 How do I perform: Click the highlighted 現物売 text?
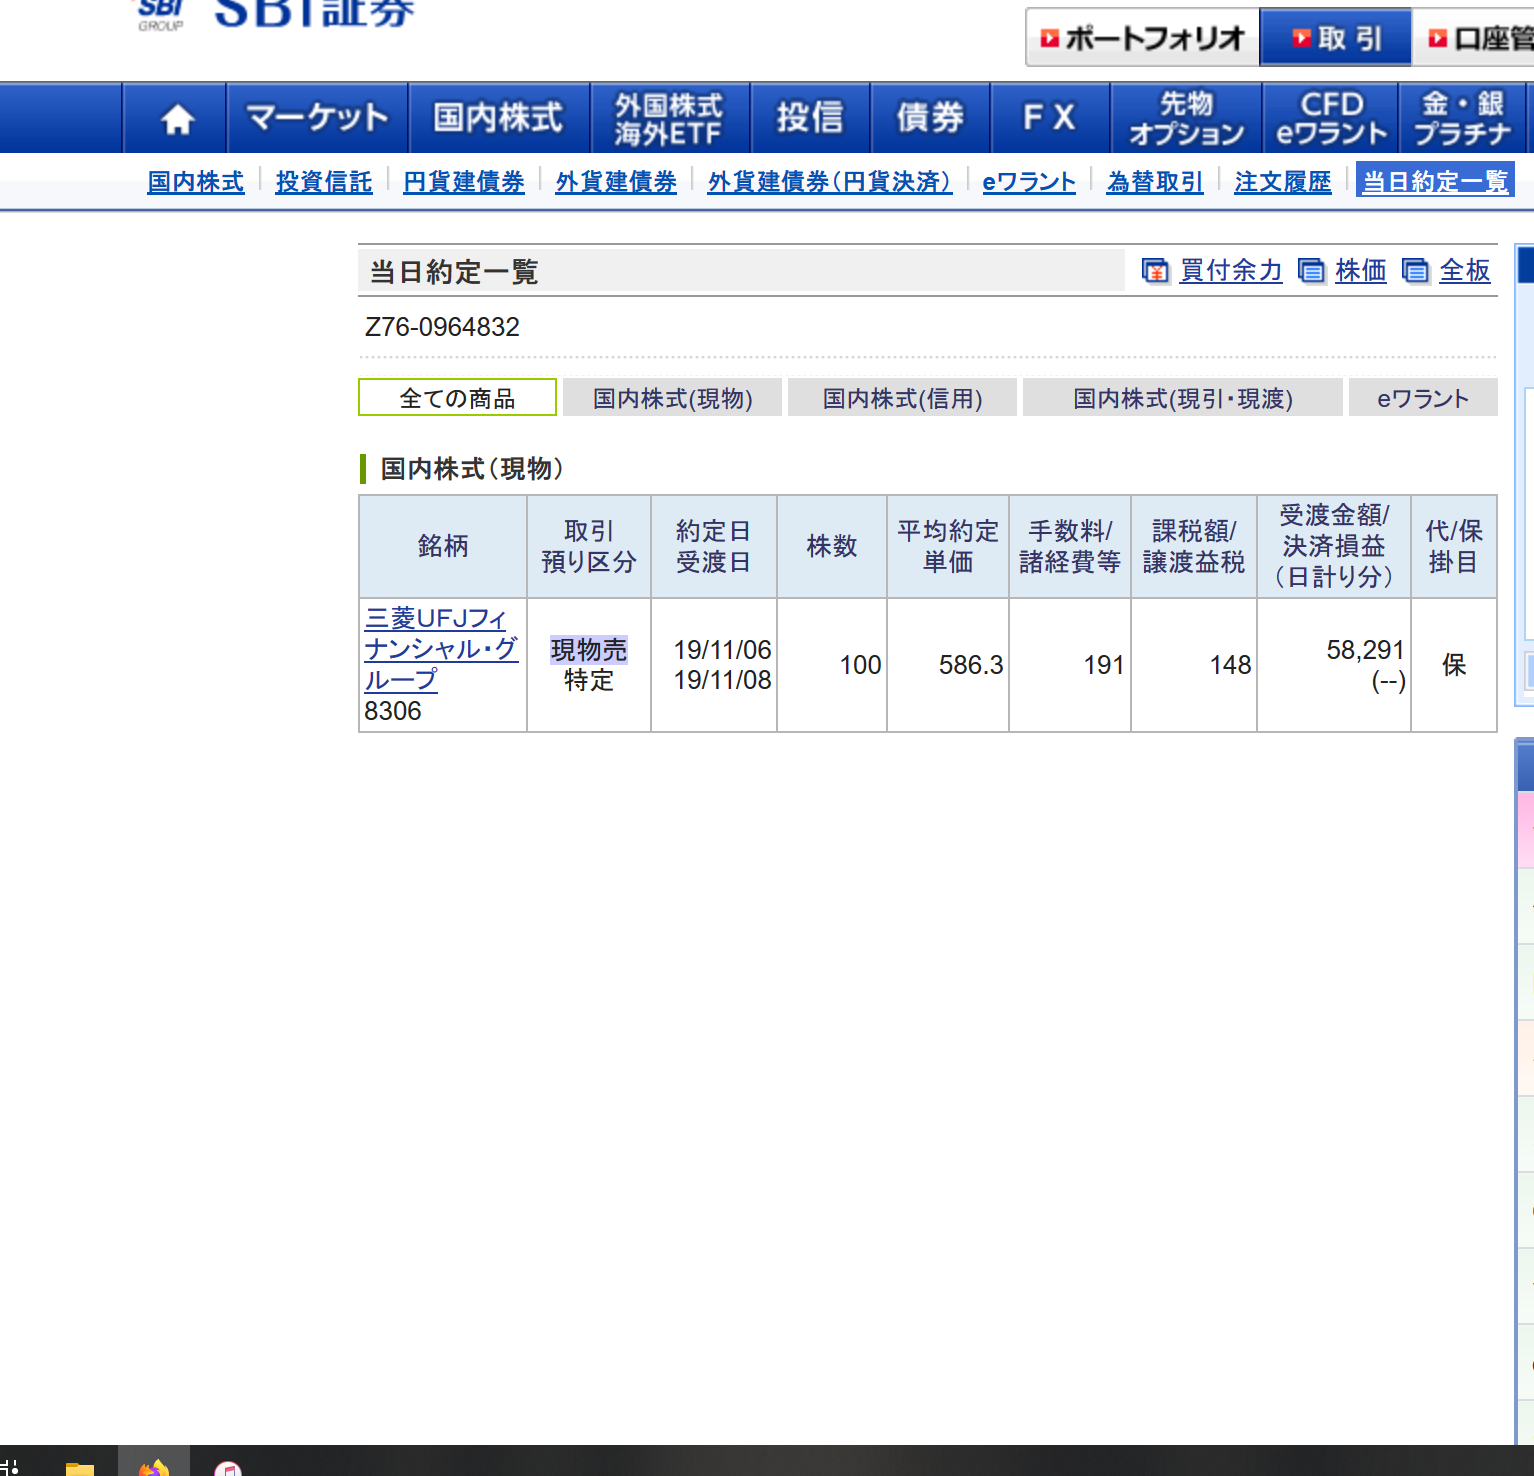point(589,650)
